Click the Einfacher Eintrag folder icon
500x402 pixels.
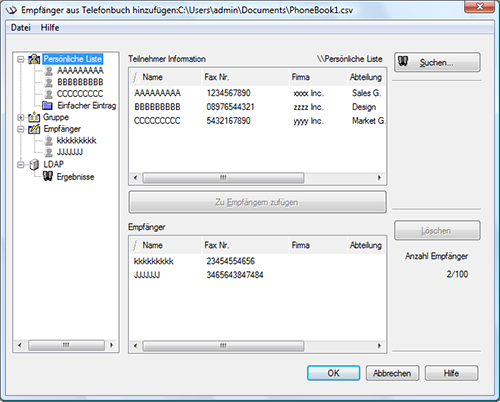pos(47,106)
